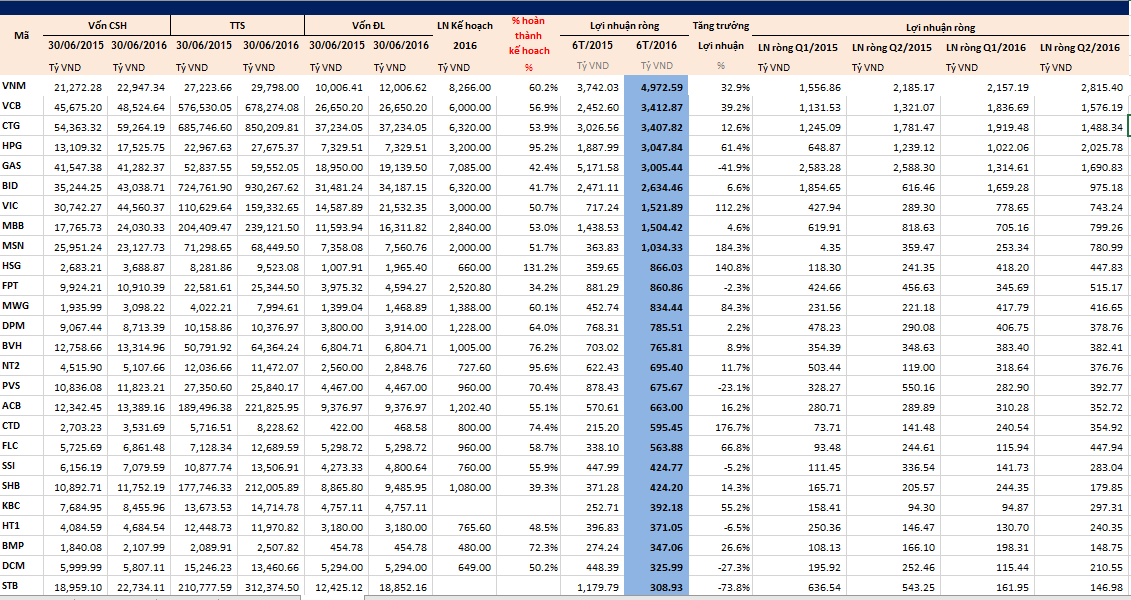Select the '6T/2015' column header
The height and width of the screenshot is (600, 1131).
(x=591, y=45)
